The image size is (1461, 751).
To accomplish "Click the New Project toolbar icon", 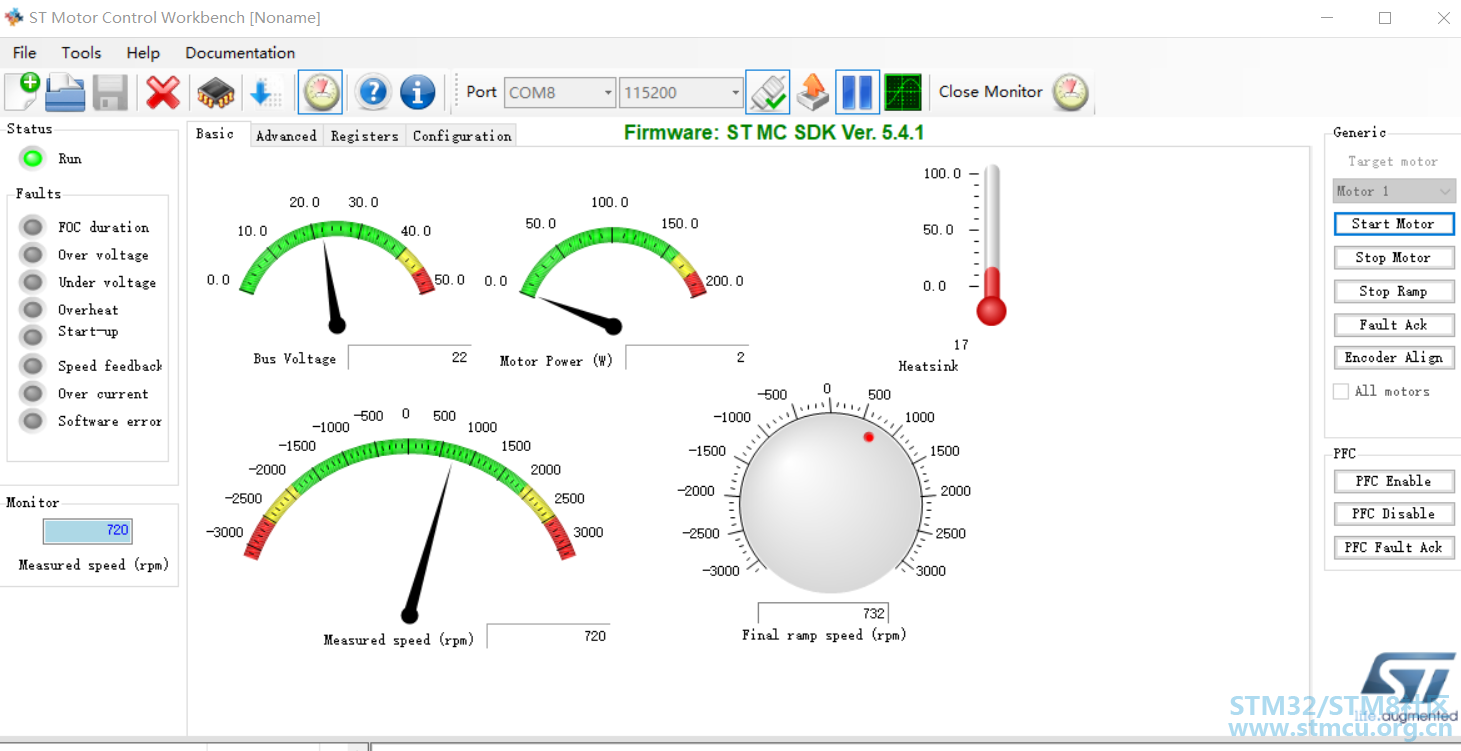I will click(x=22, y=92).
